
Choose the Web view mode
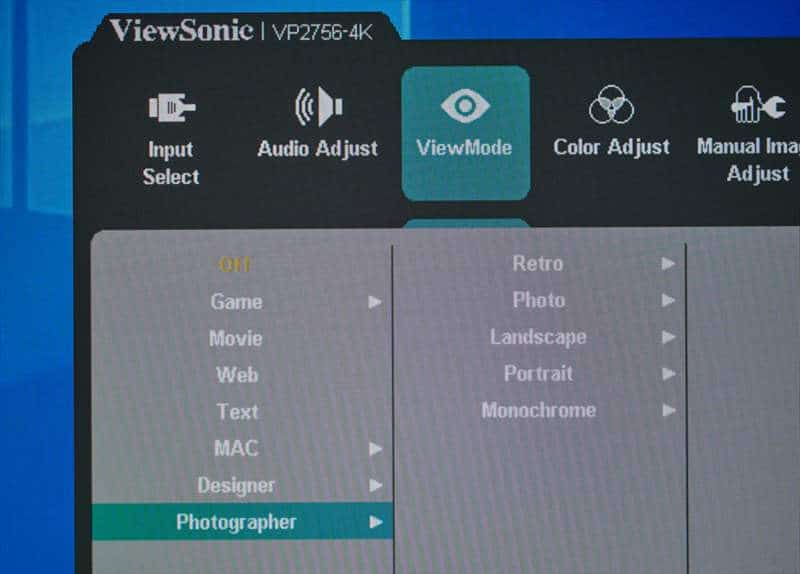pos(237,375)
